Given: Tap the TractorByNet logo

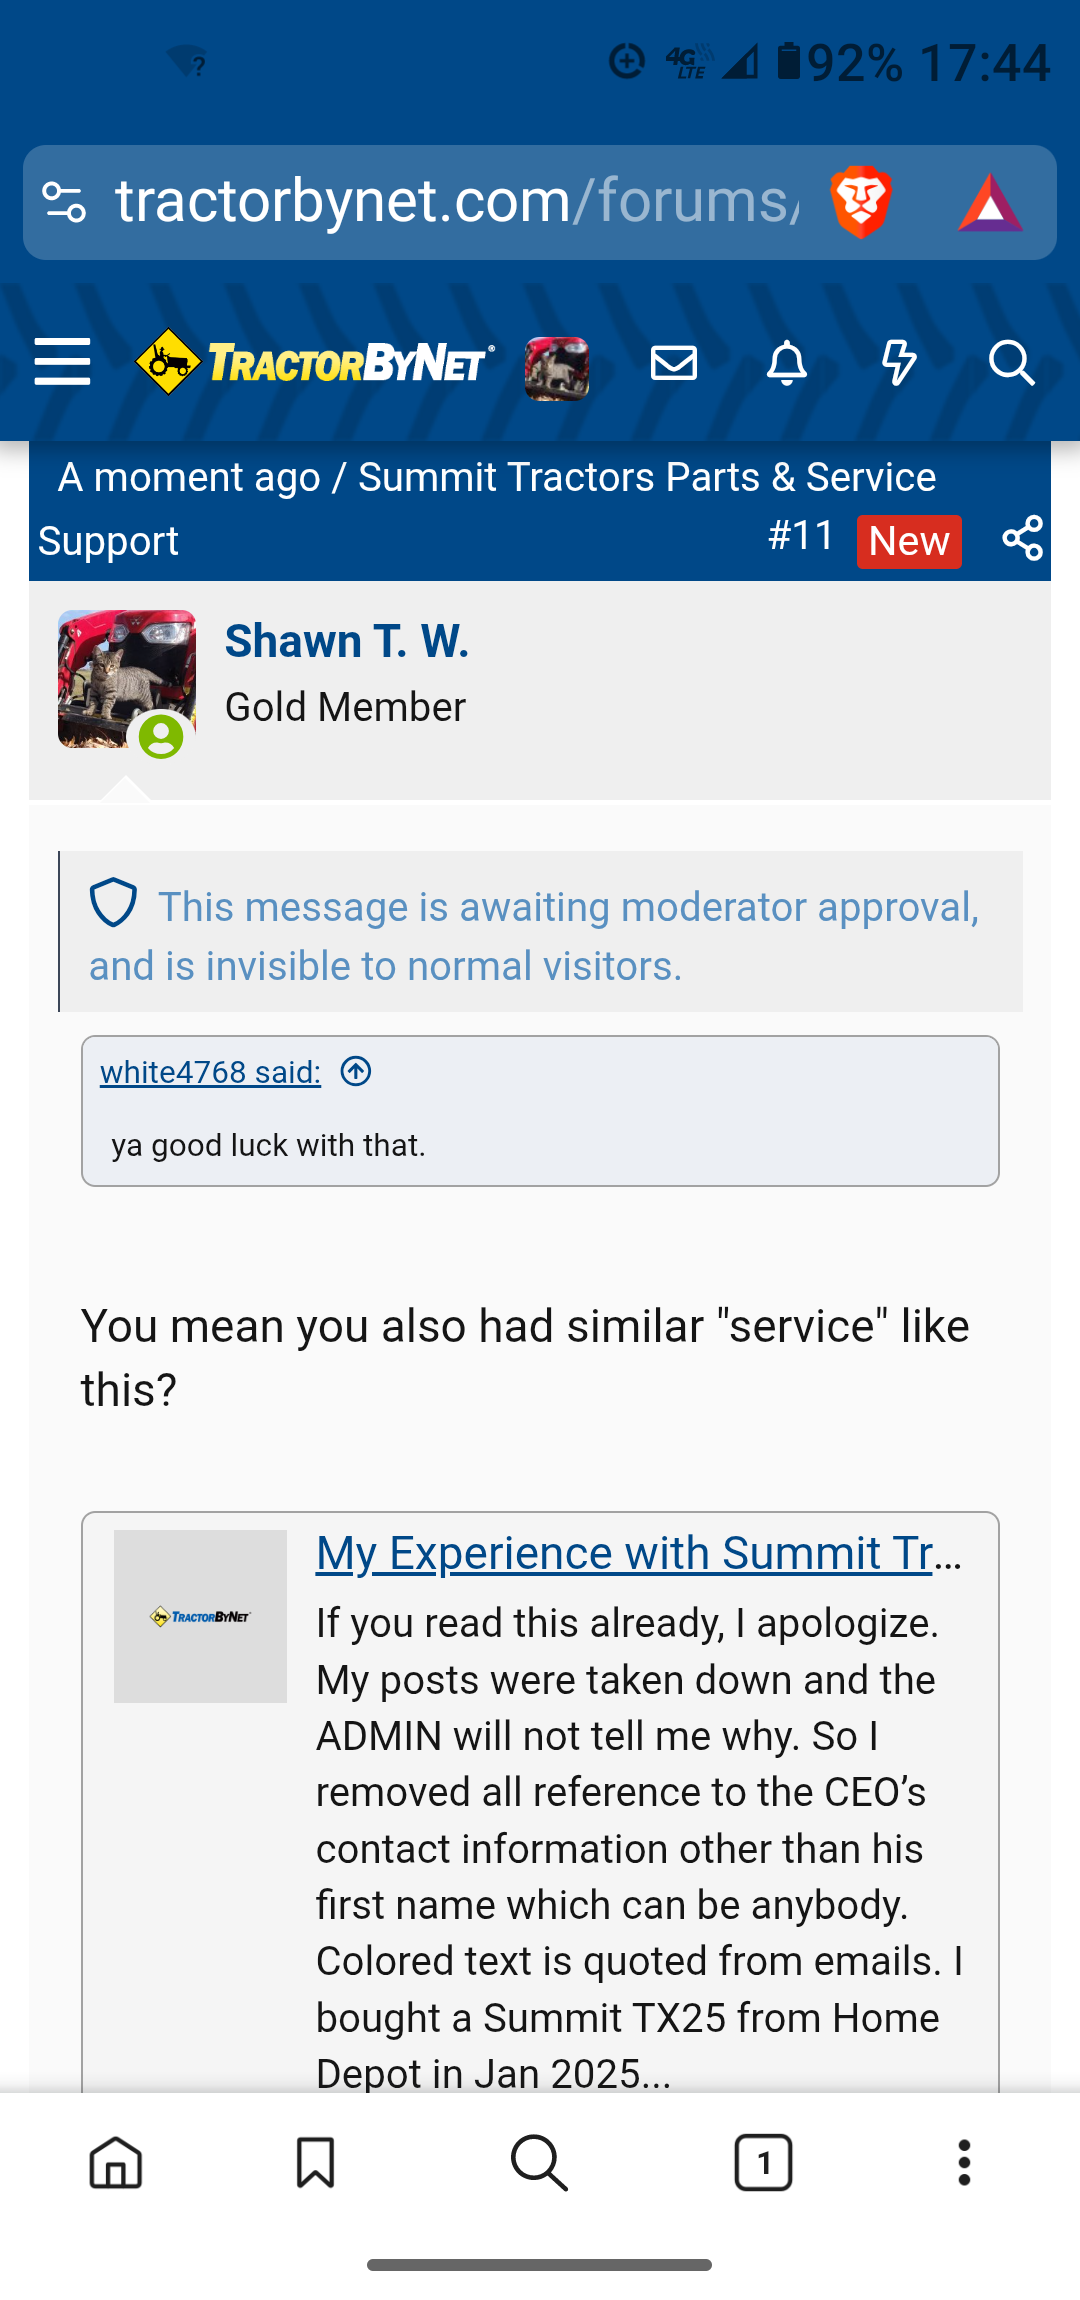Looking at the screenshot, I should click(315, 362).
